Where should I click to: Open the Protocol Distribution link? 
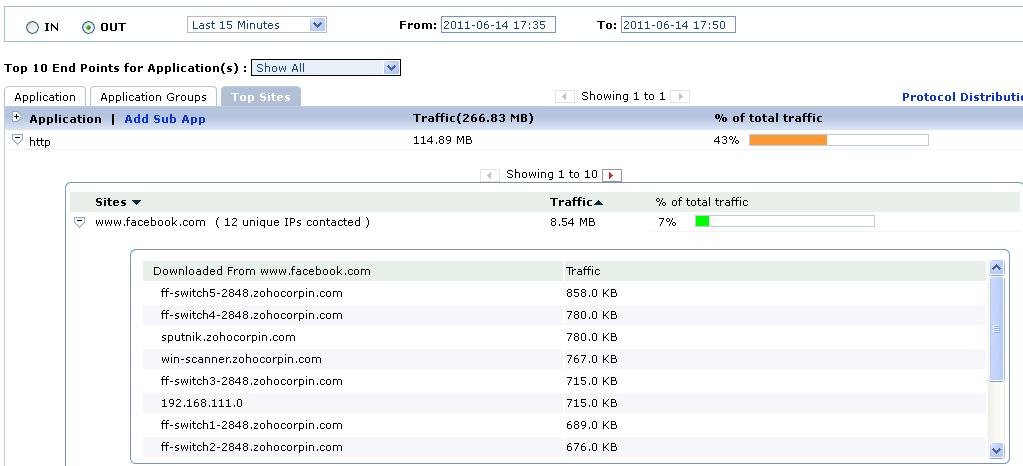[962, 97]
